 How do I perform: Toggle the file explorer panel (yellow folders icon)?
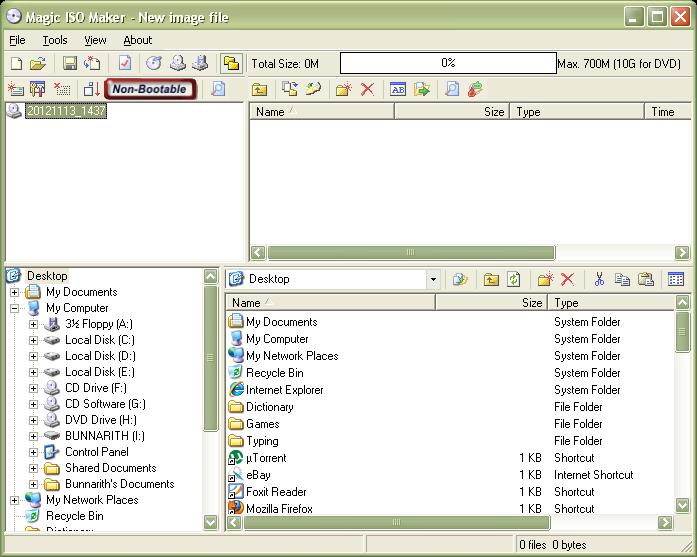coord(231,64)
